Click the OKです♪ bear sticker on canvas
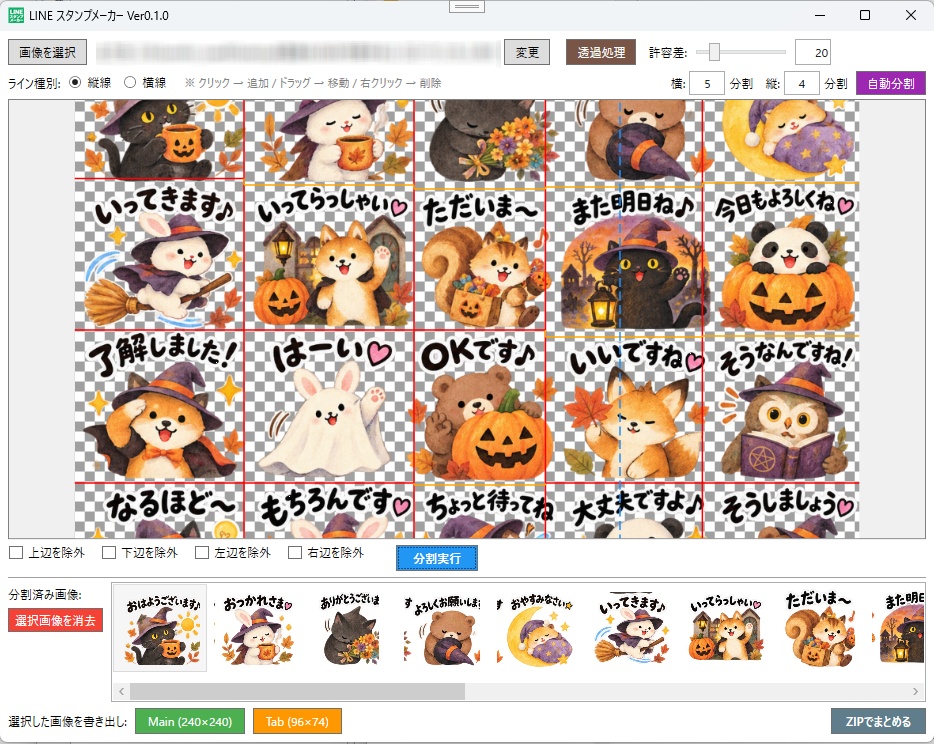The image size is (934, 744). point(480,406)
